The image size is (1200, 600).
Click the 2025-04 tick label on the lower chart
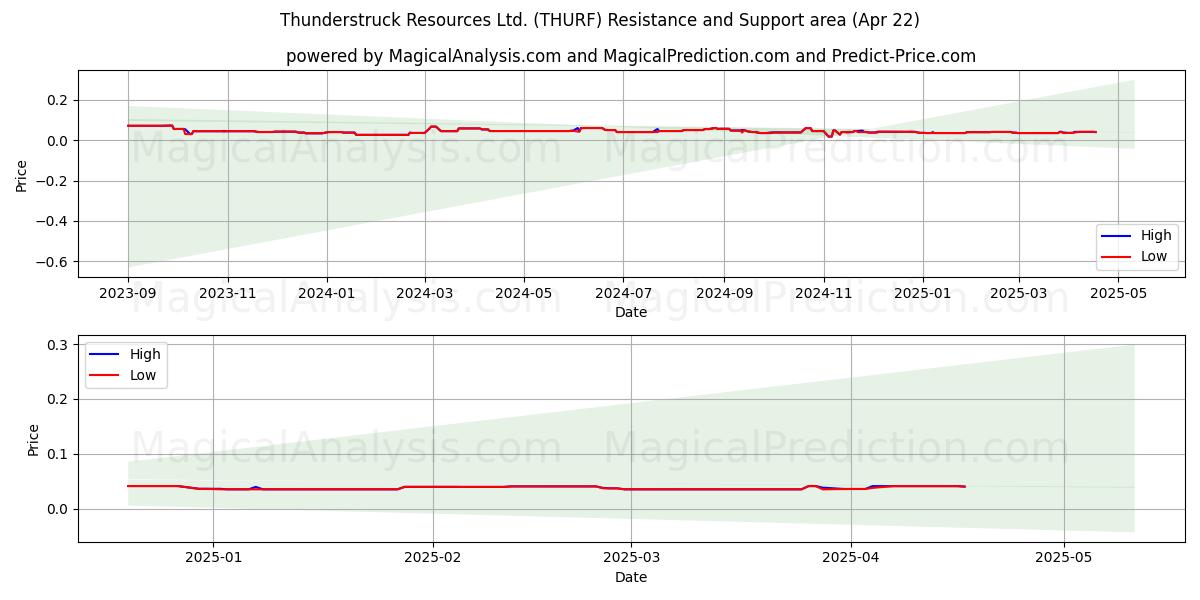(851, 559)
